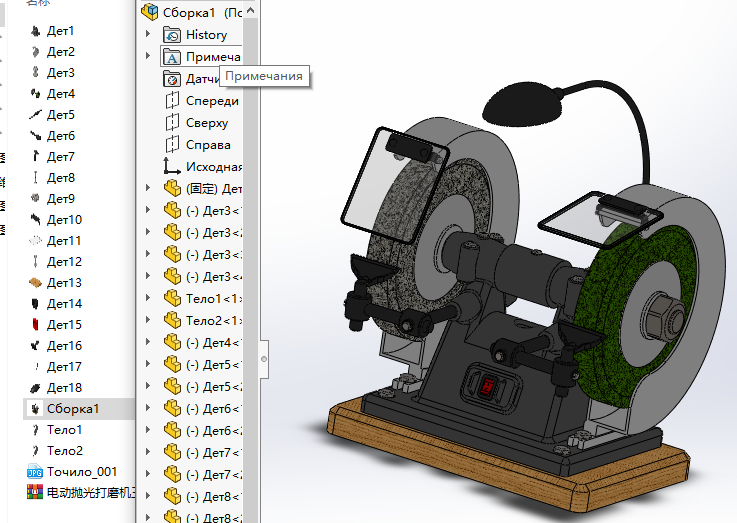This screenshot has width=737, height=523.
Task: Expand the Тело2<1> component node
Action: (x=148, y=321)
